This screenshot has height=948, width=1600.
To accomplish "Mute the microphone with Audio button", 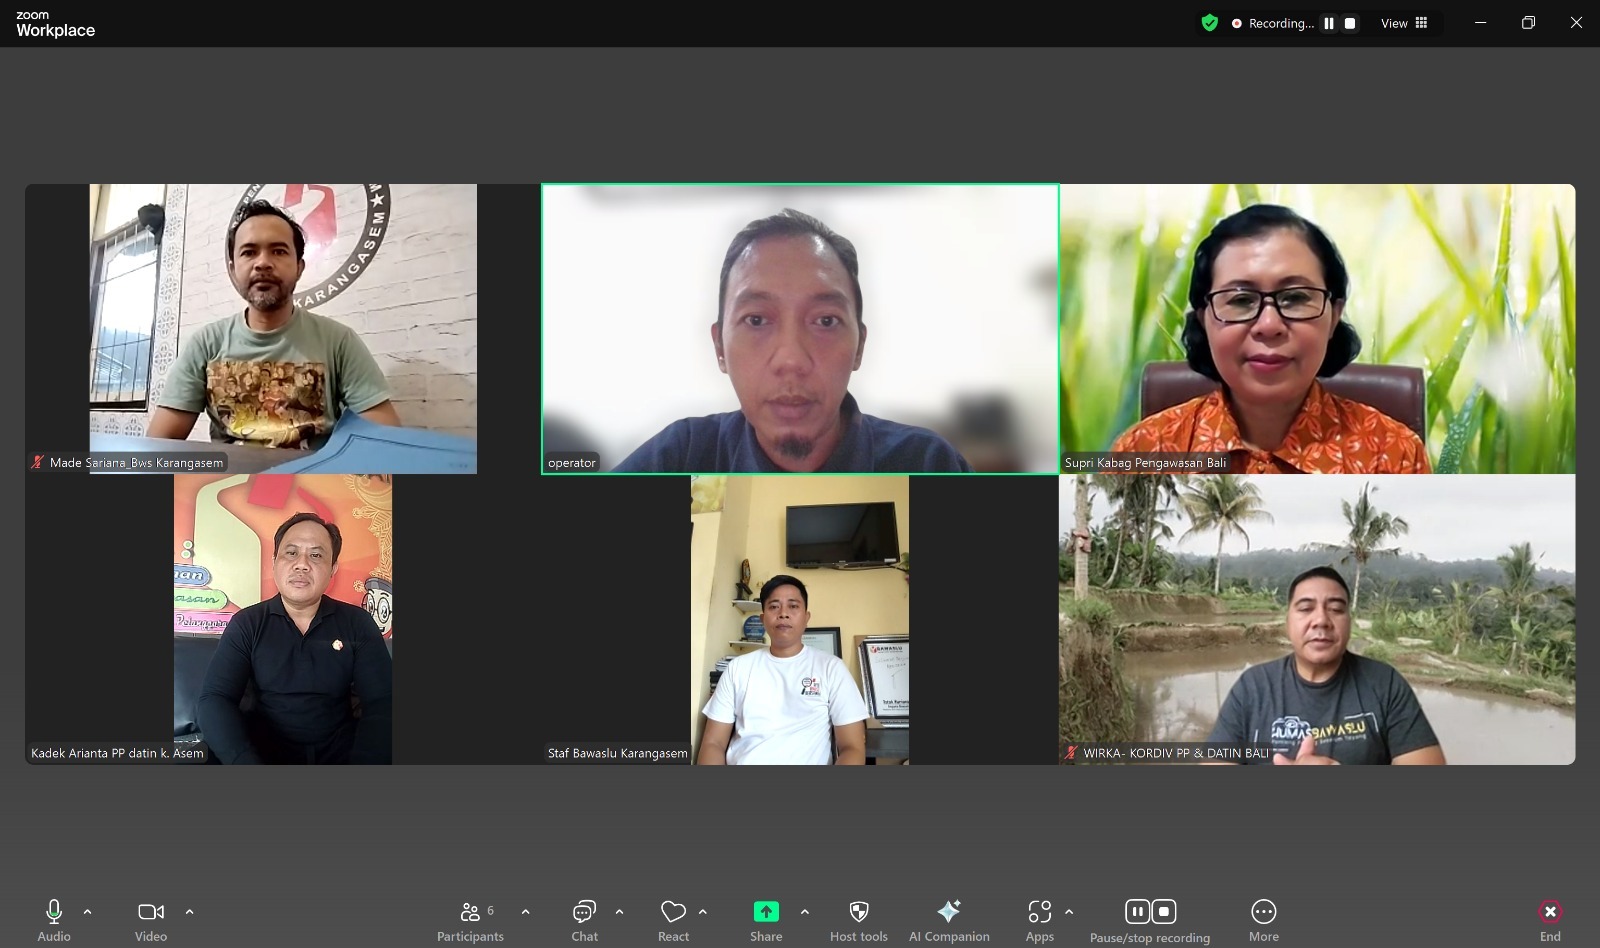I will [x=54, y=920].
